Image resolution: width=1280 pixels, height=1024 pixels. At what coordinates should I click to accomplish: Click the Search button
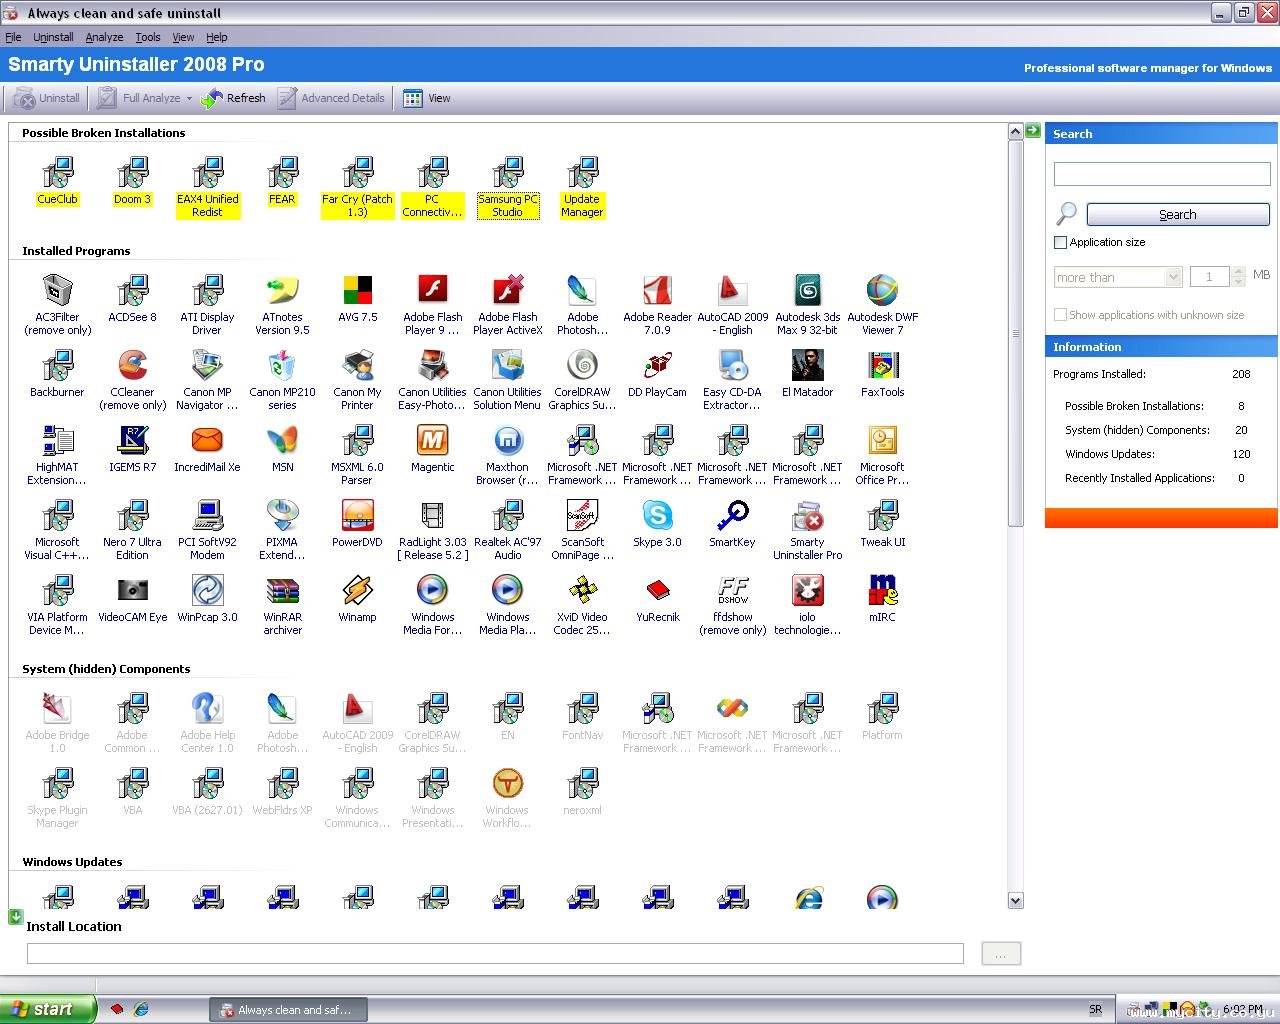coord(1178,215)
